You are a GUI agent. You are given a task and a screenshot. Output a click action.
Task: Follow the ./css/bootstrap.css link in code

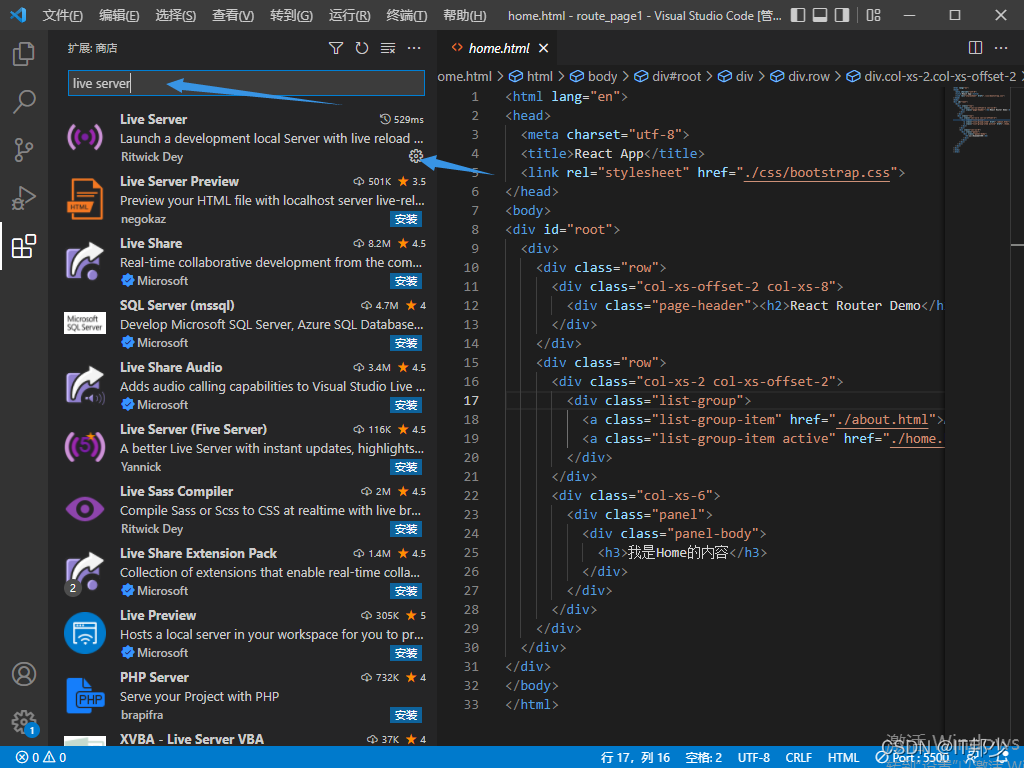tap(817, 172)
